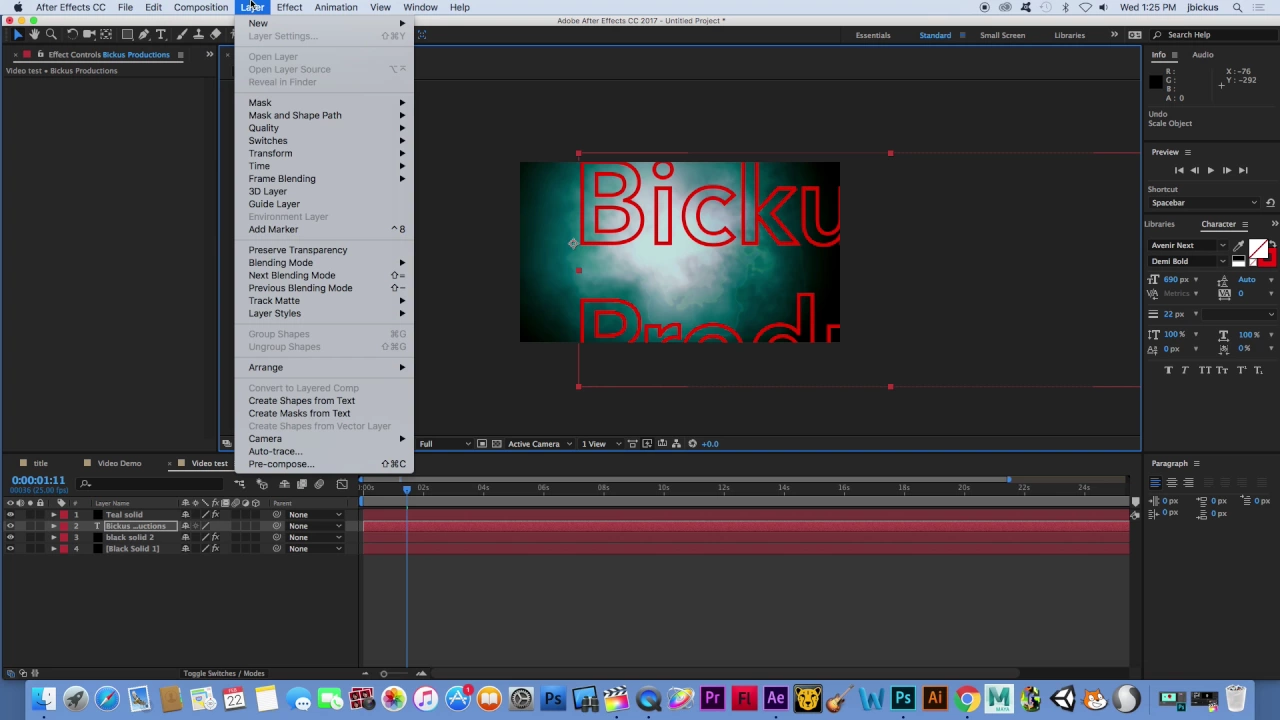Select the Rectangle shape tool
The image size is (1280, 720).
[127, 35]
